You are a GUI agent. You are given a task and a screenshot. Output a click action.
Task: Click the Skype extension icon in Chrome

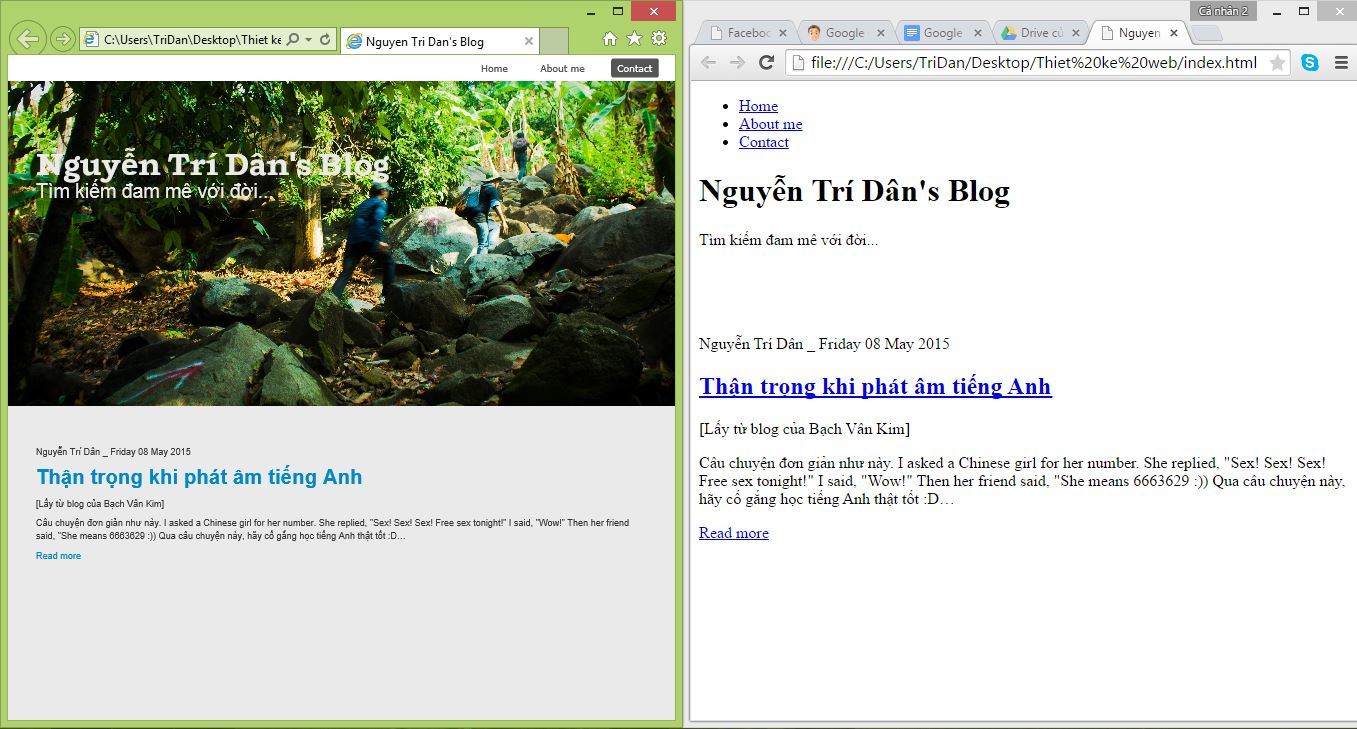[1310, 63]
